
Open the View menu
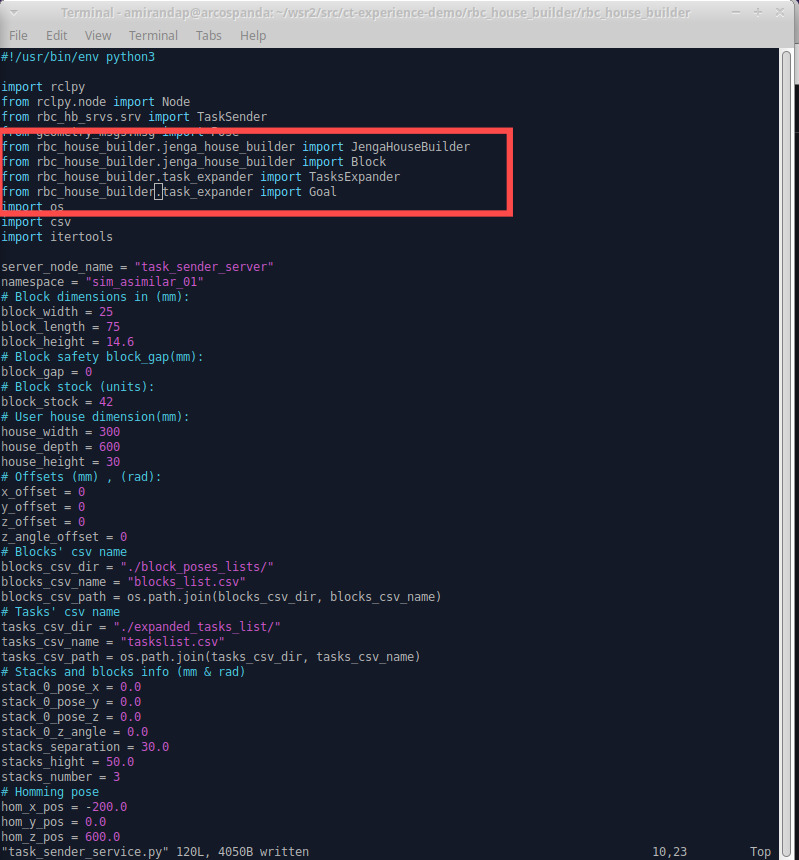coord(98,35)
